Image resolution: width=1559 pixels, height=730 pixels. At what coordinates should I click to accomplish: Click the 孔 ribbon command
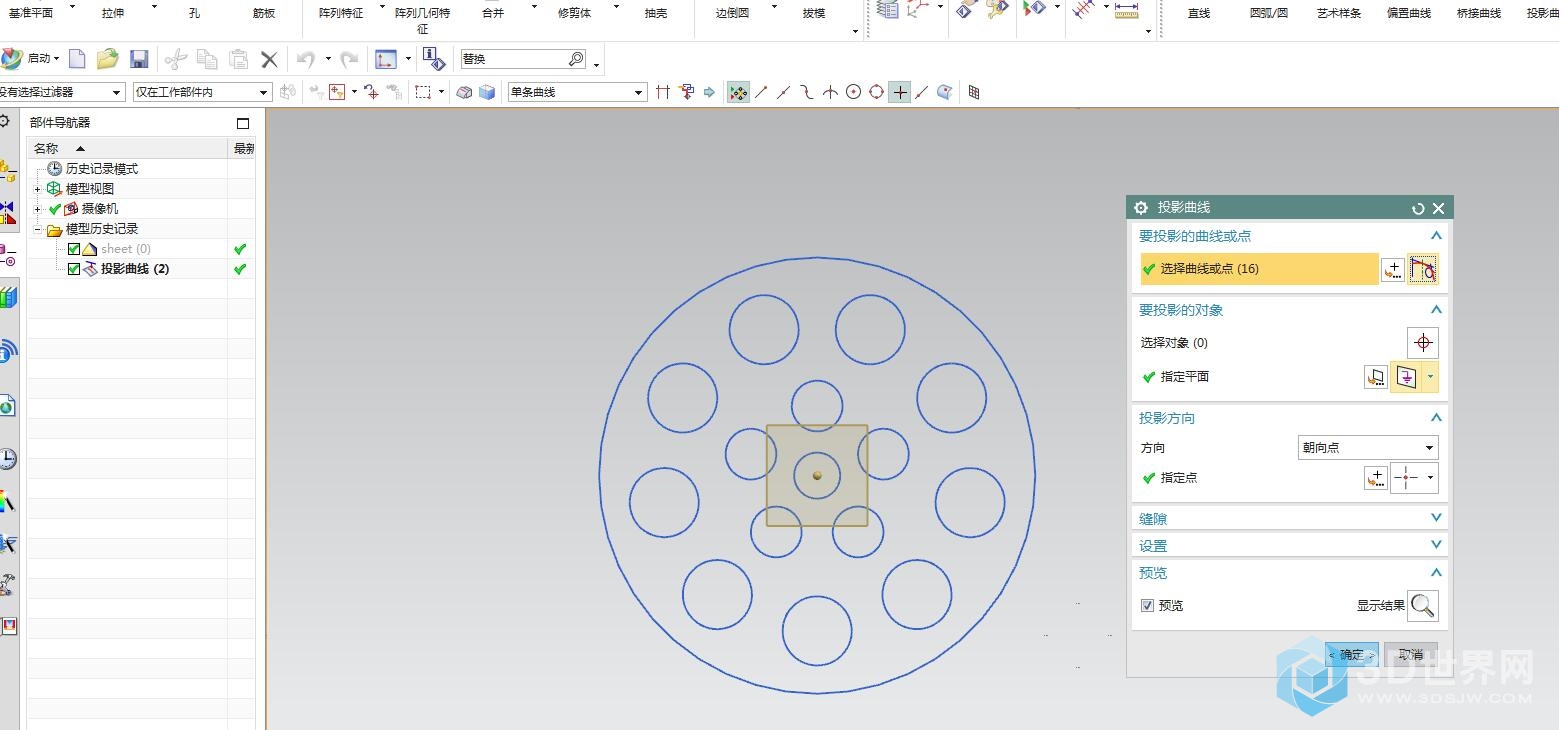[x=194, y=13]
